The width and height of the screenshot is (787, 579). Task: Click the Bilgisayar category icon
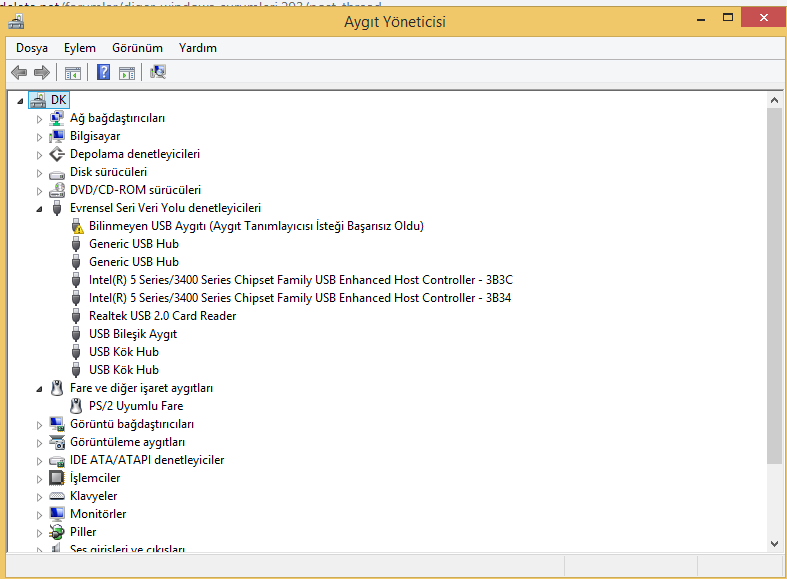click(57, 136)
